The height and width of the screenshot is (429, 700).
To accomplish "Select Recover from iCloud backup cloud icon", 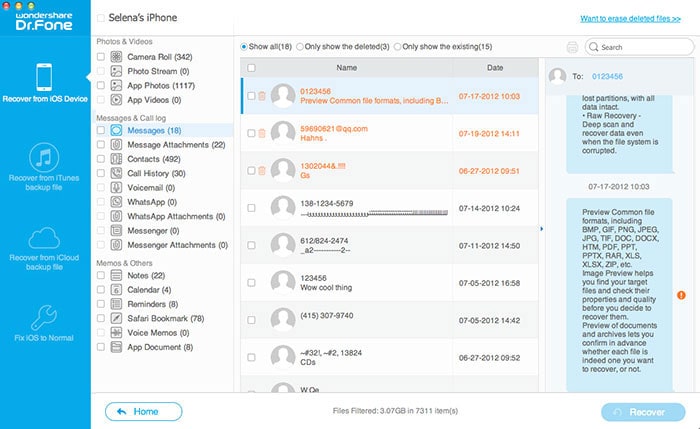I will tap(44, 238).
